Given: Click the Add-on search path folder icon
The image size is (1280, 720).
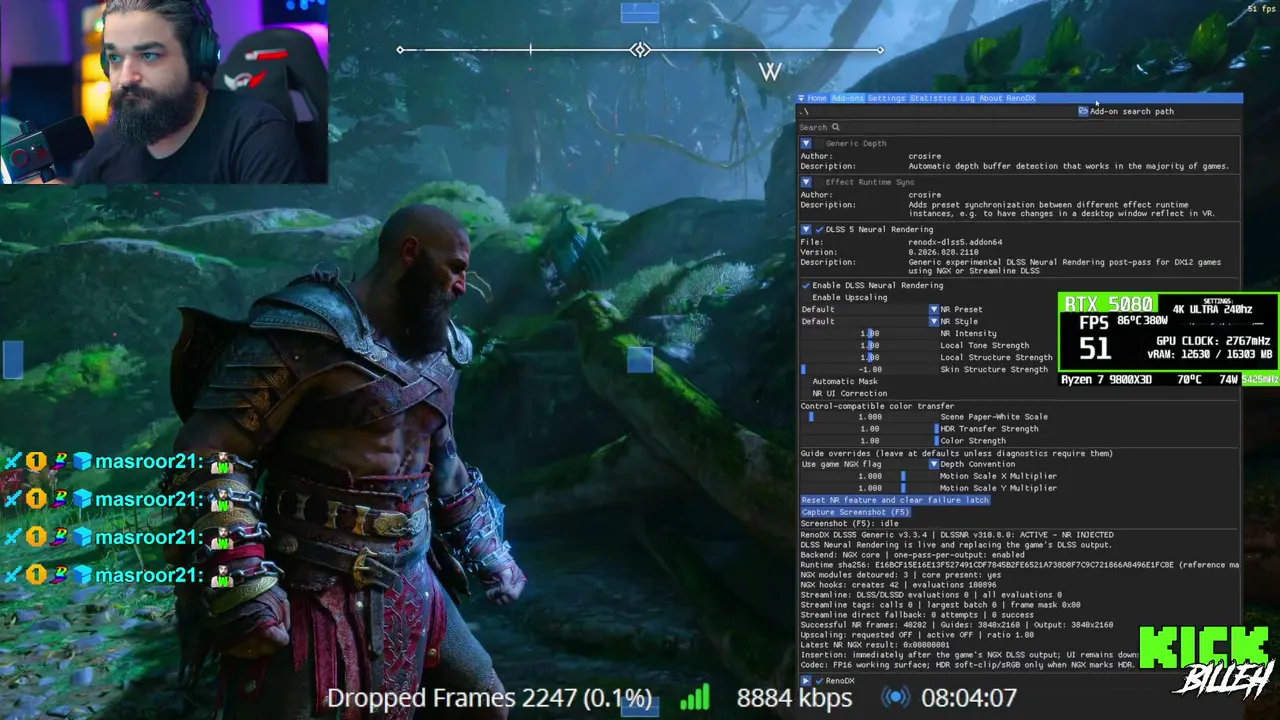Looking at the screenshot, I should pos(1083,111).
